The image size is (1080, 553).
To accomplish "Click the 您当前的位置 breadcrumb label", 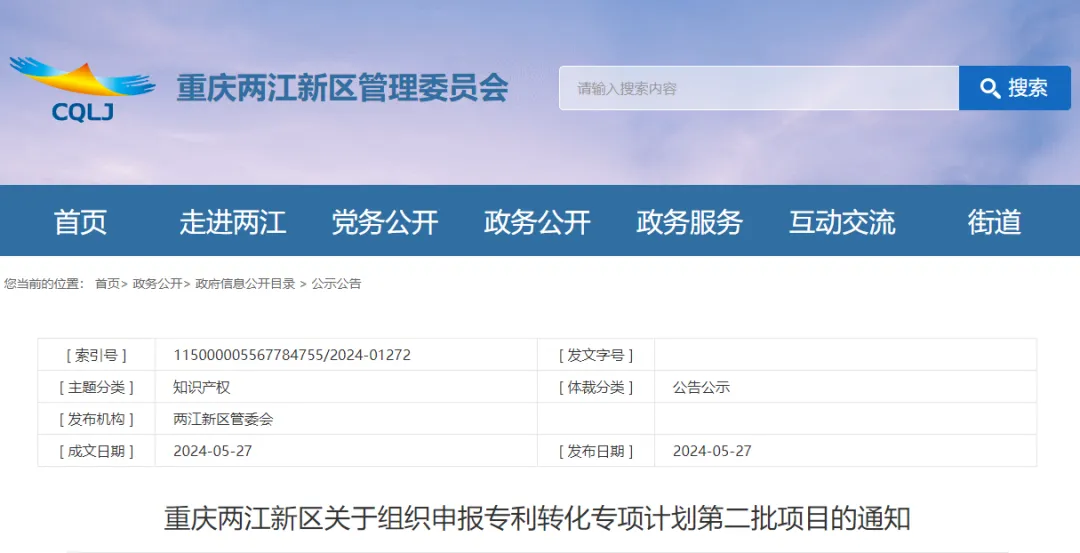I will pos(43,284).
